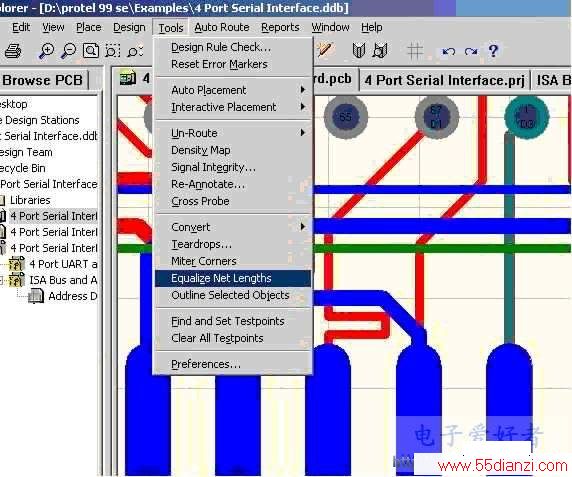
Task: Click the grid settings toolbar icon
Action: click(x=415, y=51)
